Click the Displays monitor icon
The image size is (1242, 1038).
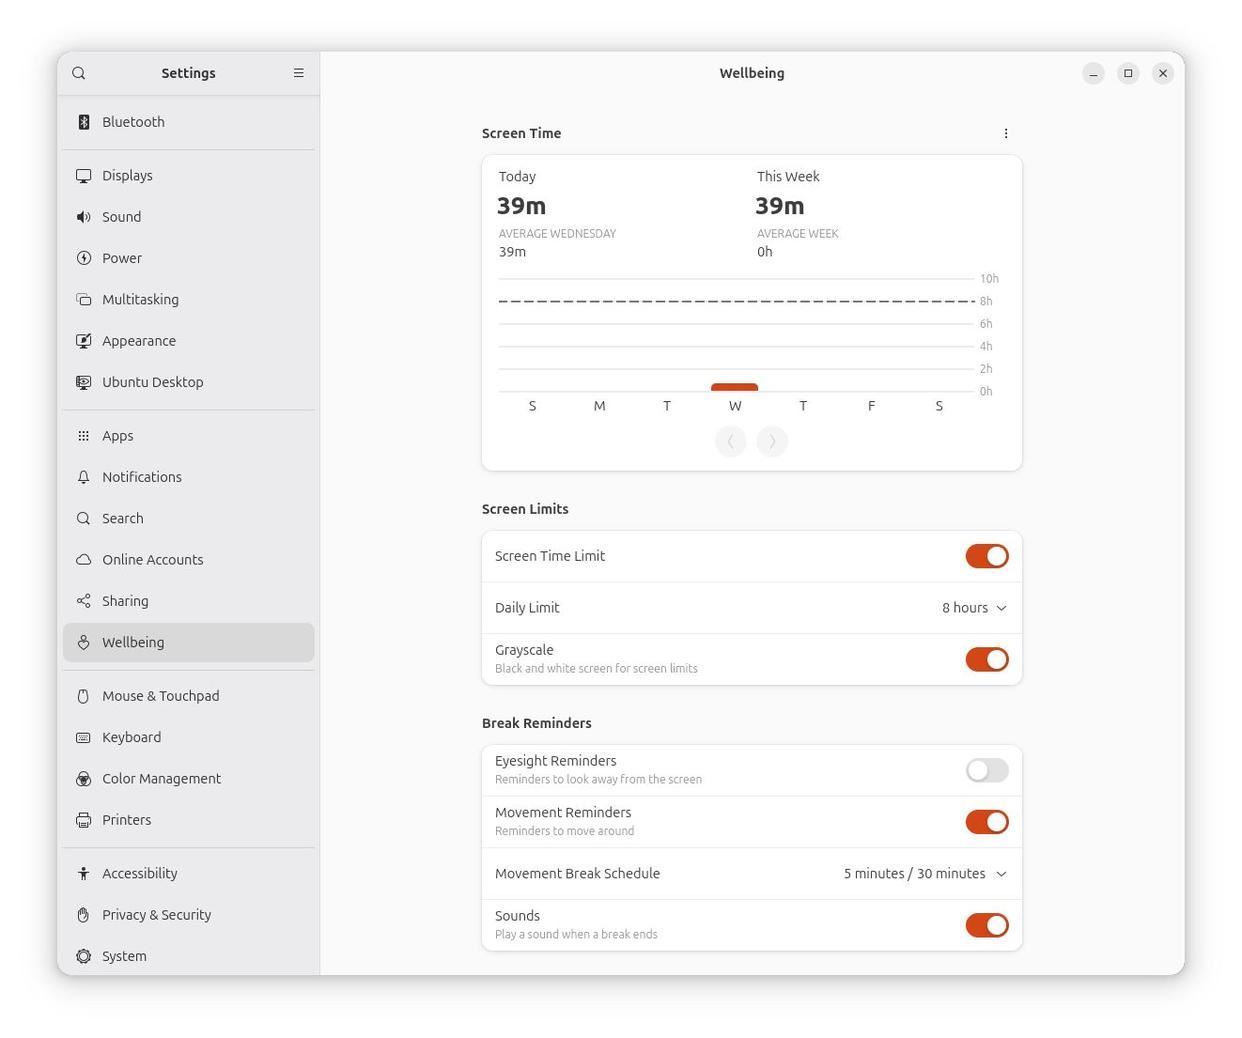(x=84, y=176)
